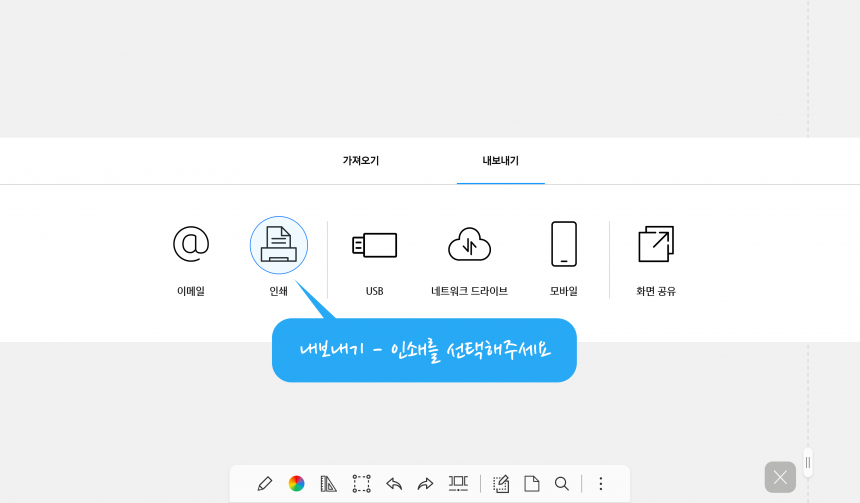
Task: Switch to the 가져오기 tab
Action: point(361,161)
